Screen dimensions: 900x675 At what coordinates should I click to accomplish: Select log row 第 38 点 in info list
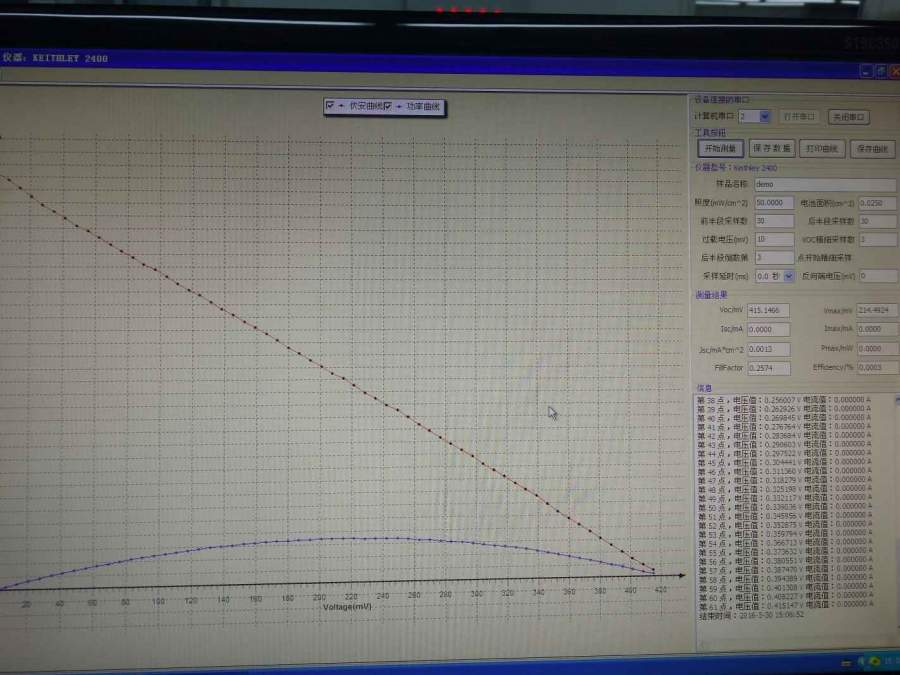coord(783,400)
